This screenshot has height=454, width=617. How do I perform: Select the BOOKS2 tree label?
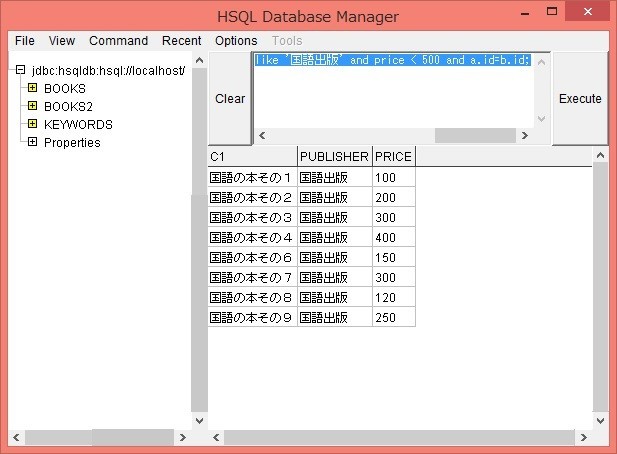coord(68,107)
